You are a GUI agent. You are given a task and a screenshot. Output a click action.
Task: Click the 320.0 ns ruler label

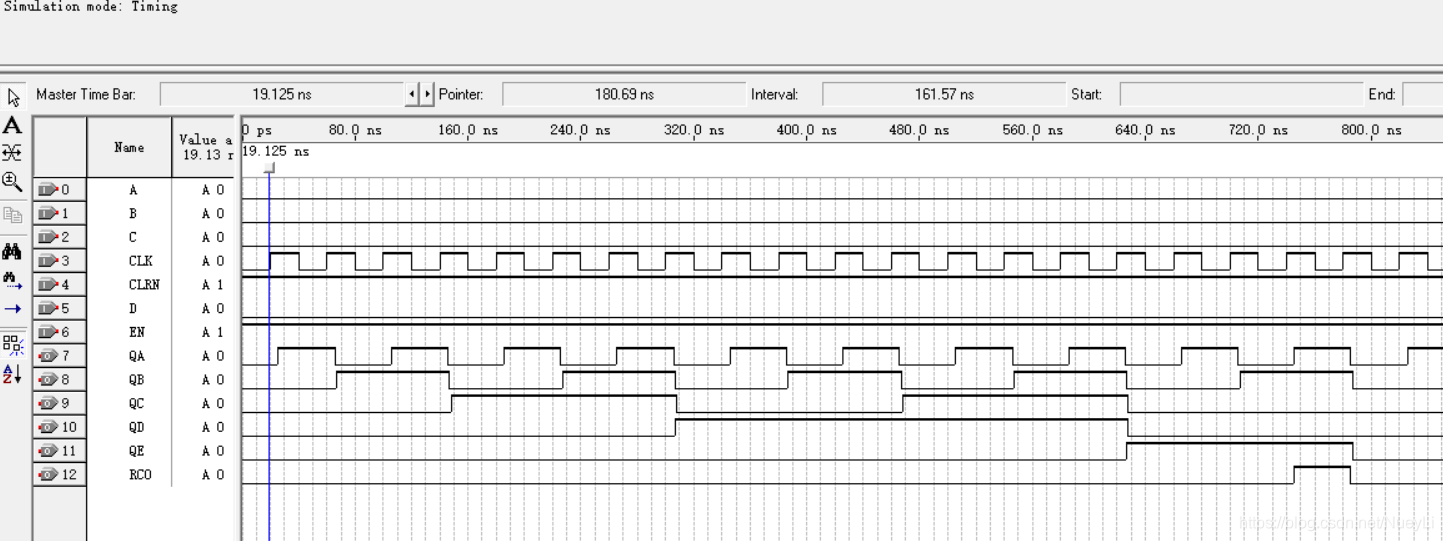tap(693, 130)
